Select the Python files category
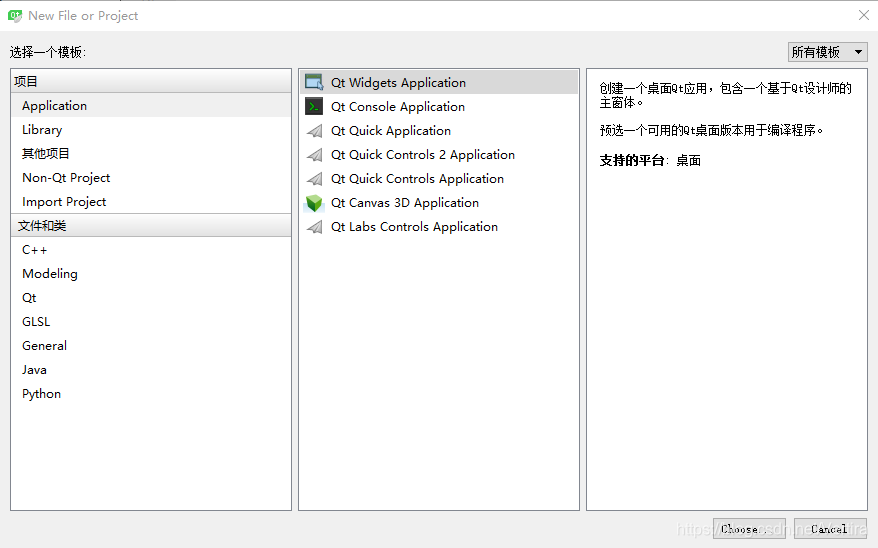 (151, 394)
